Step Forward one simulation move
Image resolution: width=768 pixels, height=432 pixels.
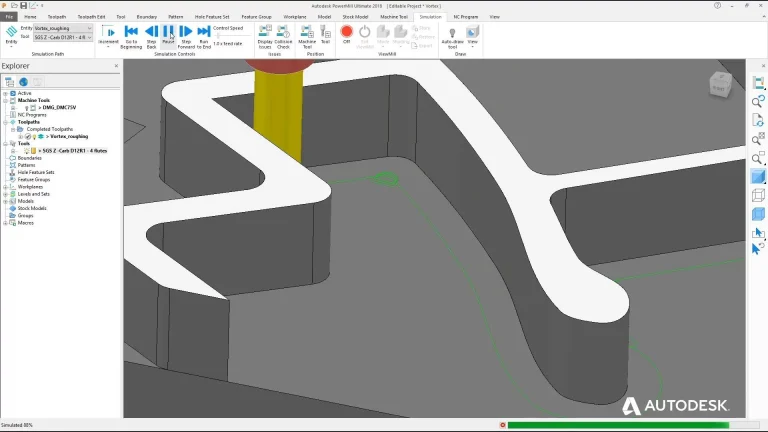186,36
